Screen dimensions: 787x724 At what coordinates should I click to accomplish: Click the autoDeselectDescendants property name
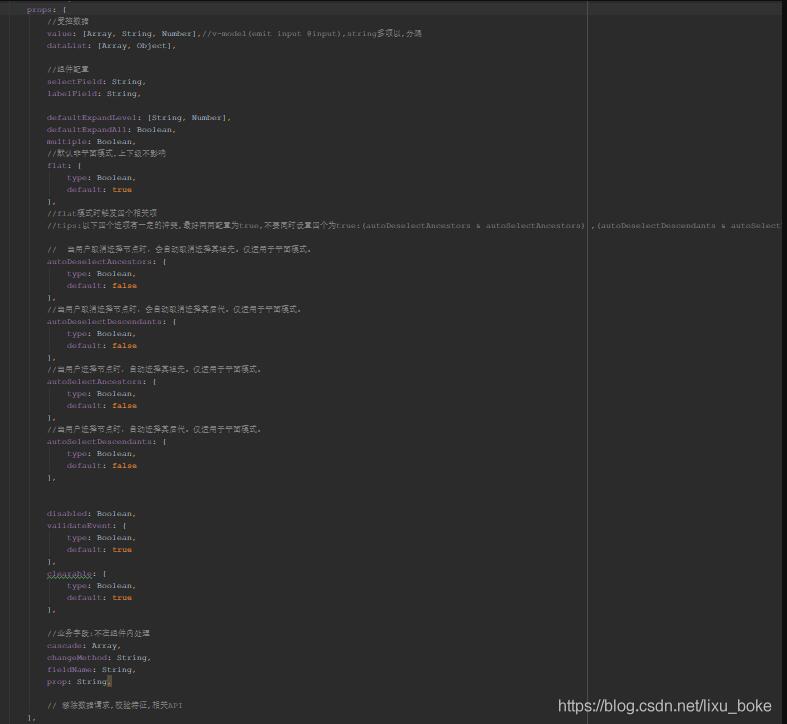pyautogui.click(x=106, y=321)
